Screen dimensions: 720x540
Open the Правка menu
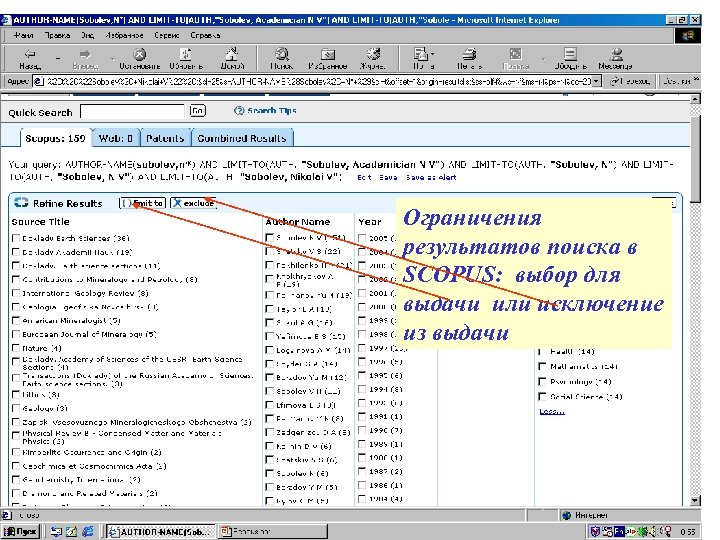(57, 35)
